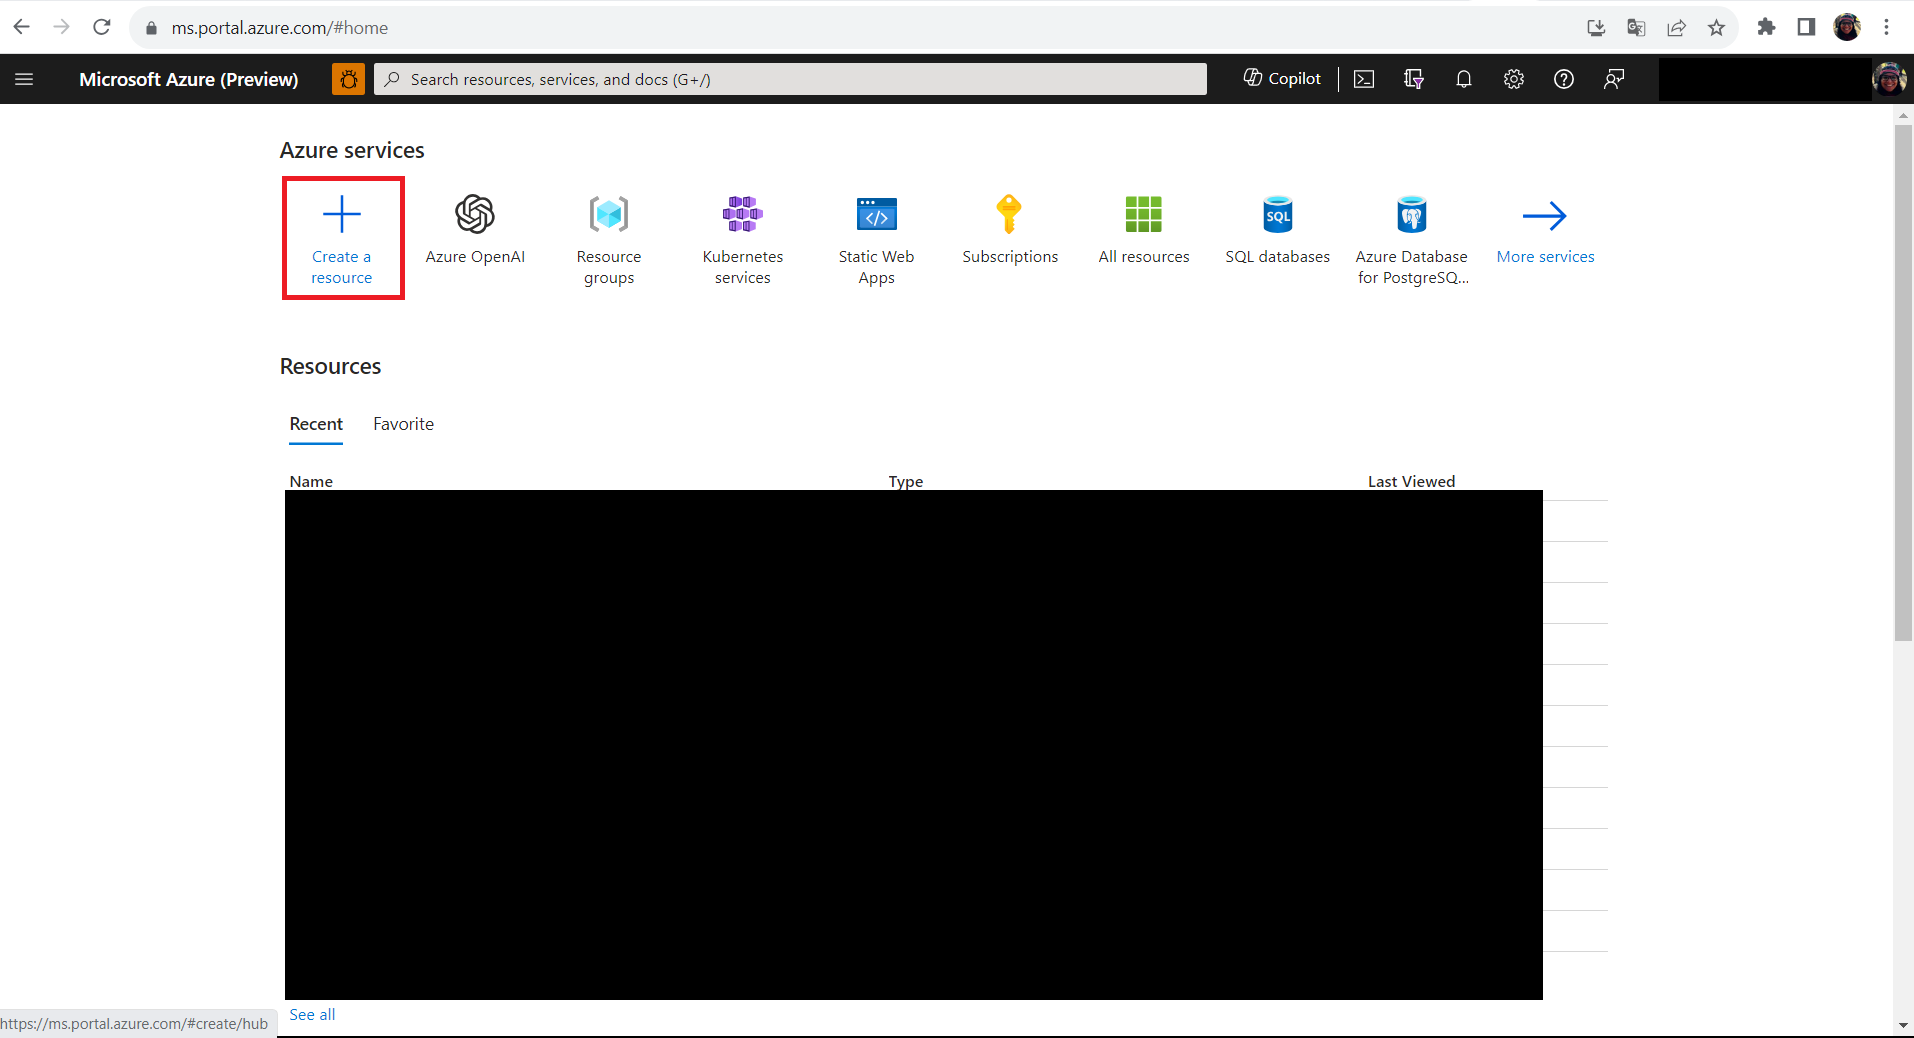This screenshot has height=1038, width=1914.
Task: Open account avatar in Azure header
Action: (x=1889, y=79)
